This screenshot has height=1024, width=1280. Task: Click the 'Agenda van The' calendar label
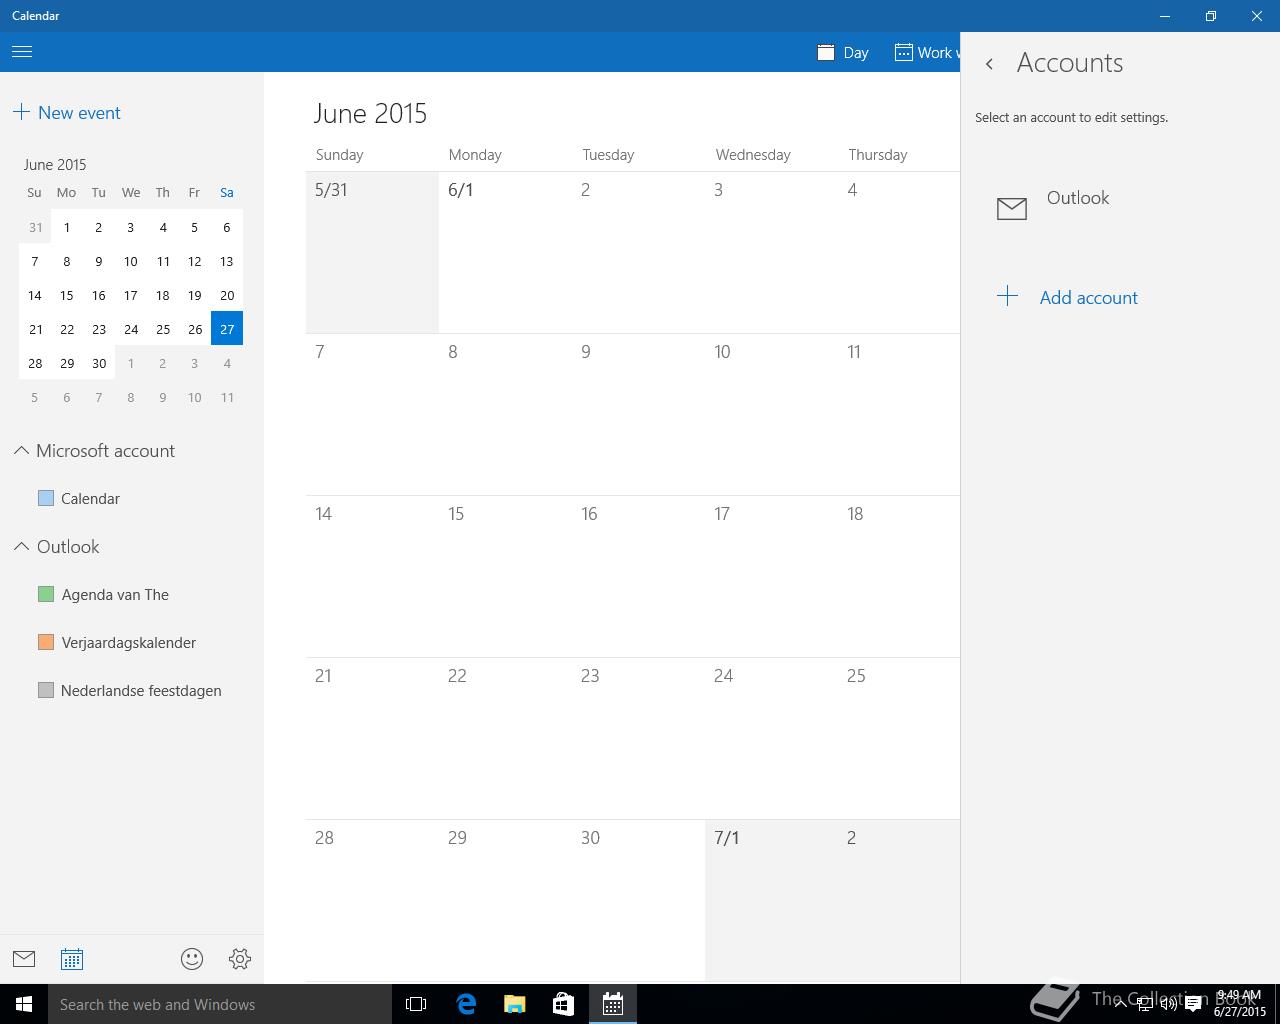pos(115,594)
